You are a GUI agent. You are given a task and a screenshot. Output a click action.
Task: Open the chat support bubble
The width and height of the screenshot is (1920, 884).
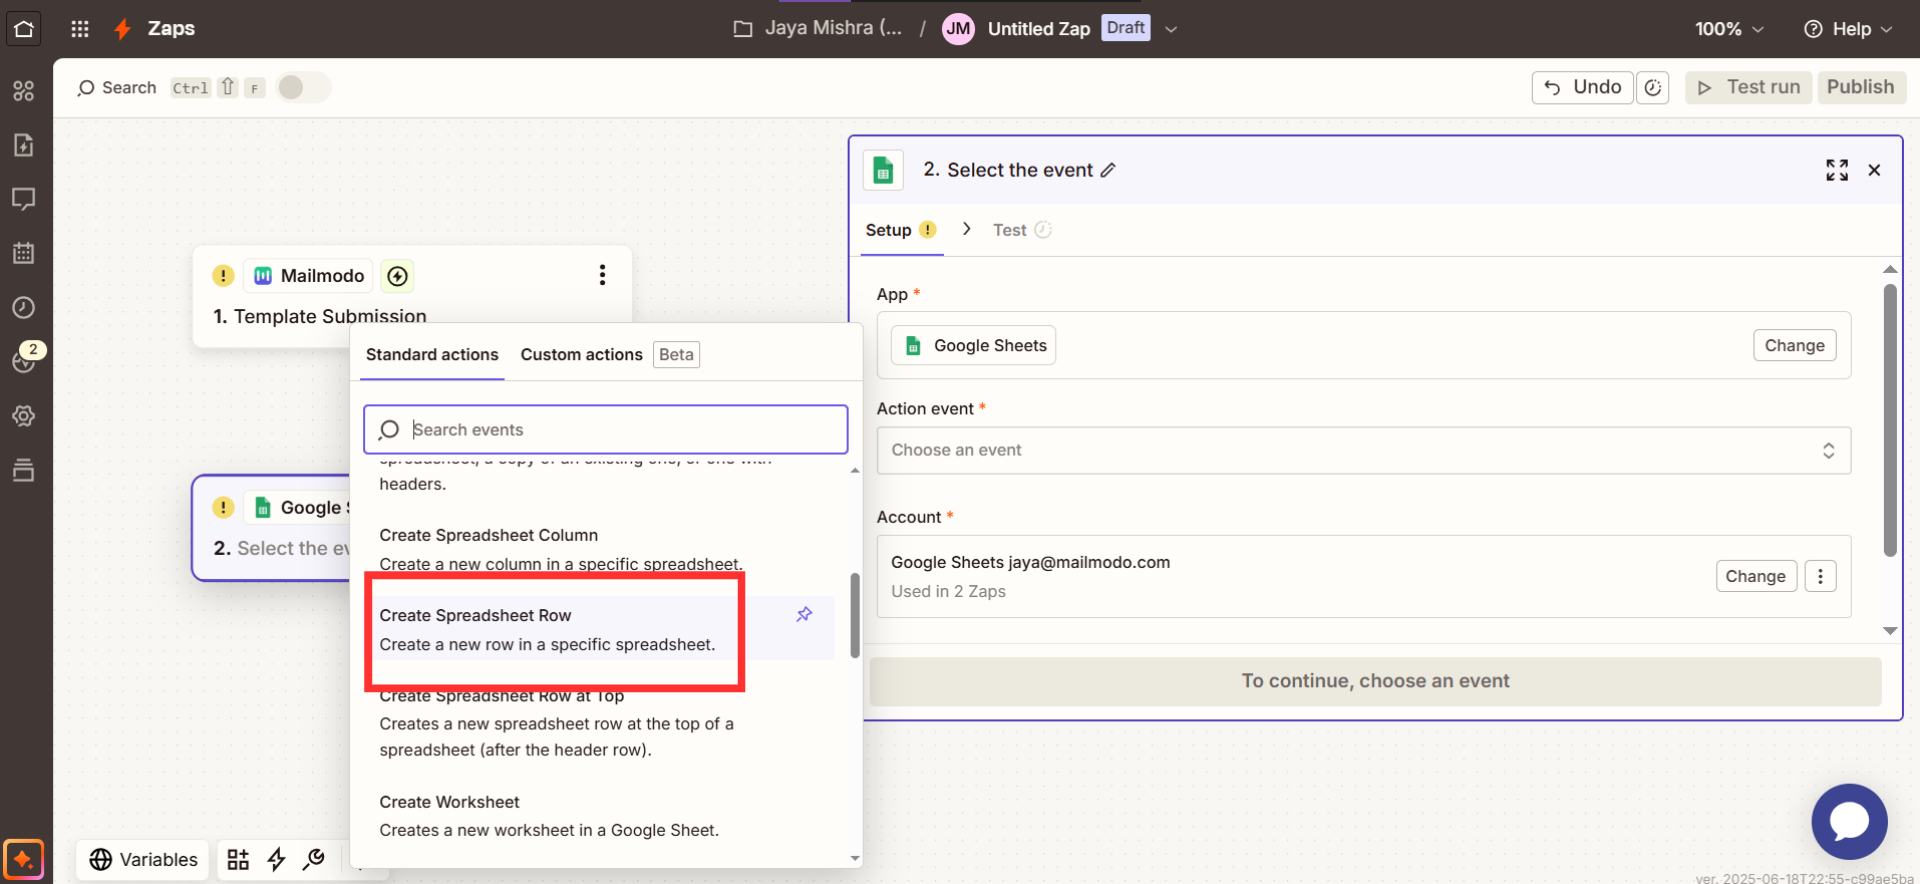[x=1849, y=822]
